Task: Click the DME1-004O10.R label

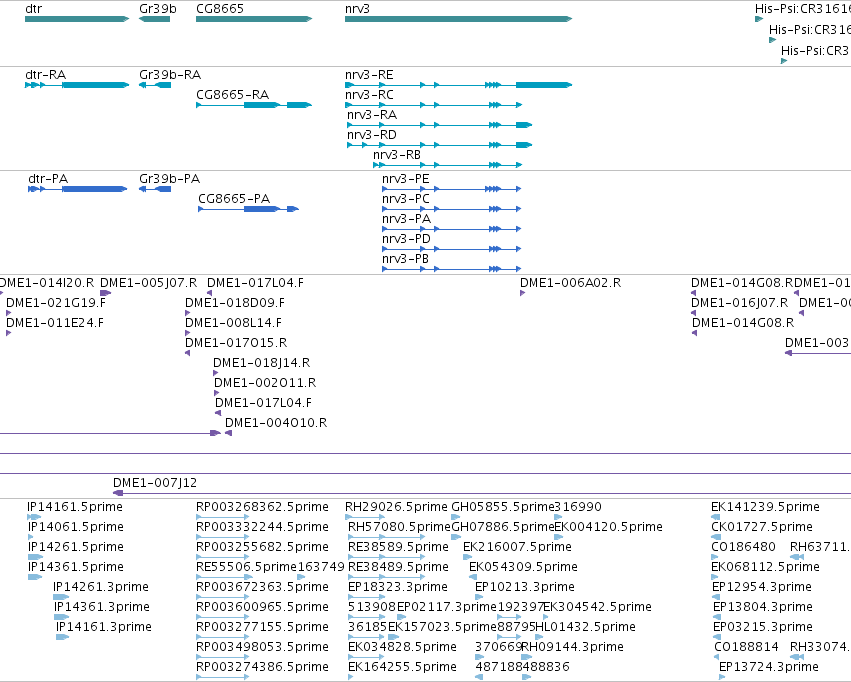Action: 276,423
